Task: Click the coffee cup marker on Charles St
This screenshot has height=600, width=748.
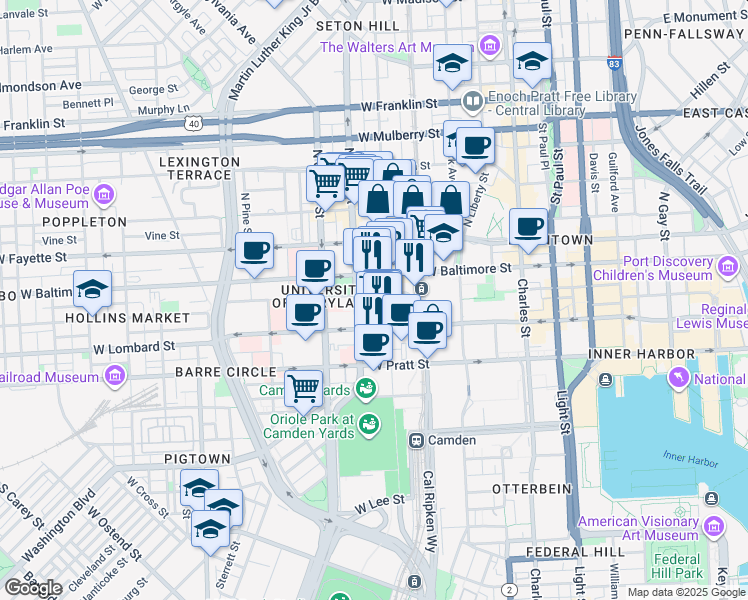Action: (528, 226)
